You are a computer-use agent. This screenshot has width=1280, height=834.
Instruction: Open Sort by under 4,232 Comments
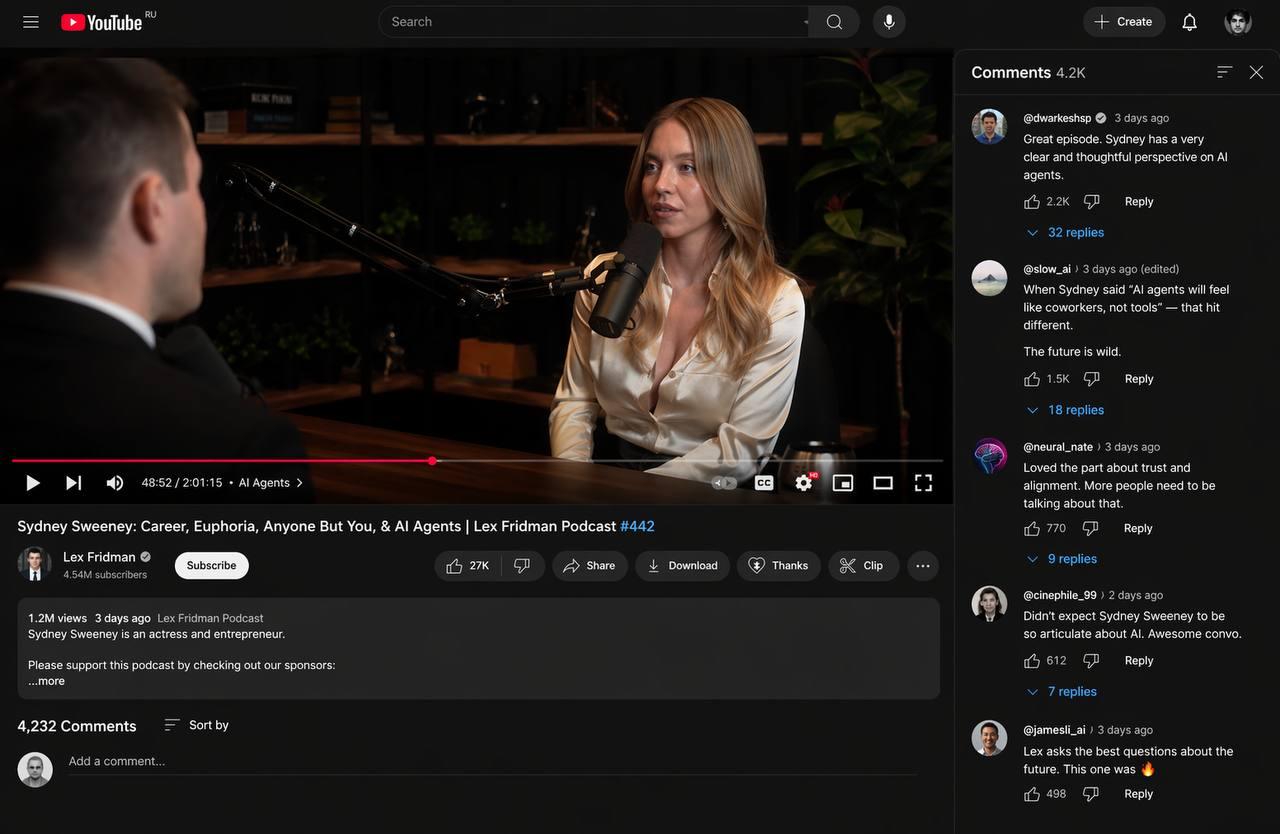[197, 725]
